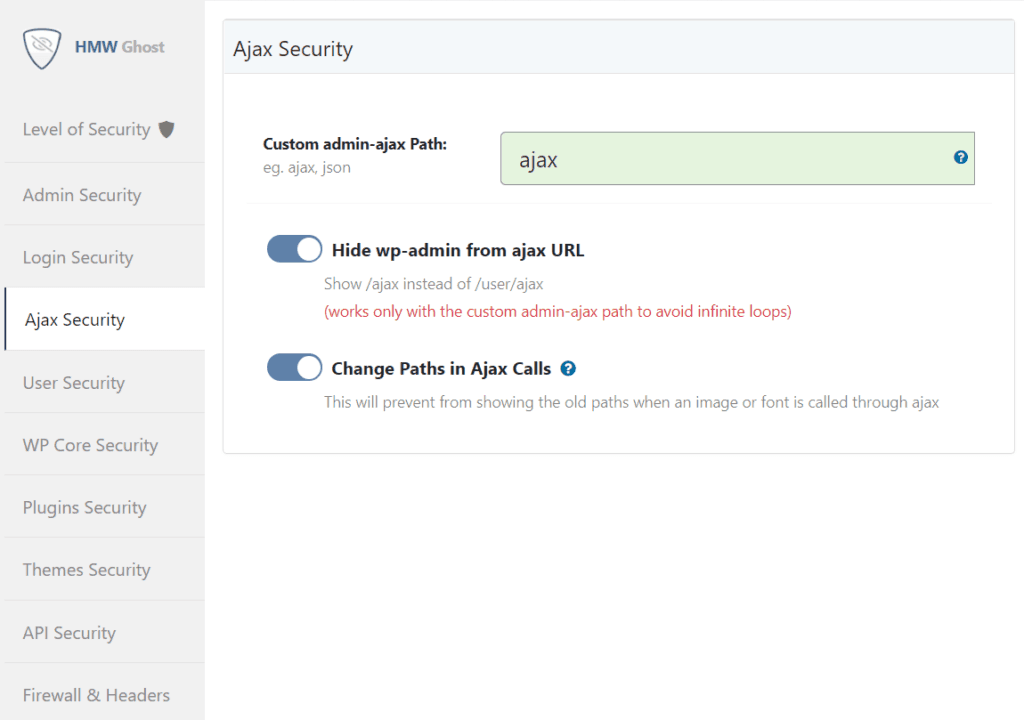Open the Level of Security menu item
This screenshot has width=1024, height=720.
[x=86, y=130]
